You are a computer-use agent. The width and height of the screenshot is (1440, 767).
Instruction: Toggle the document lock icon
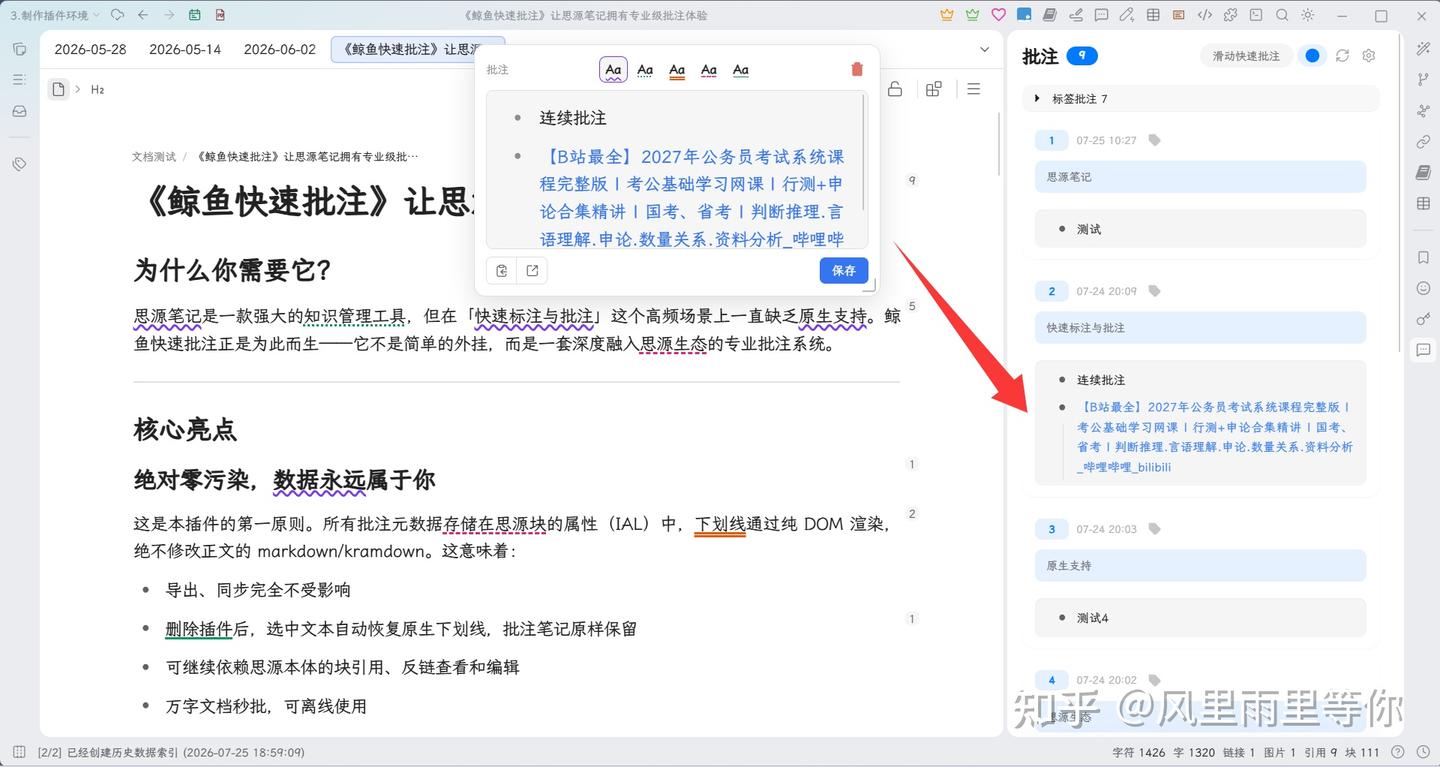tap(895, 89)
